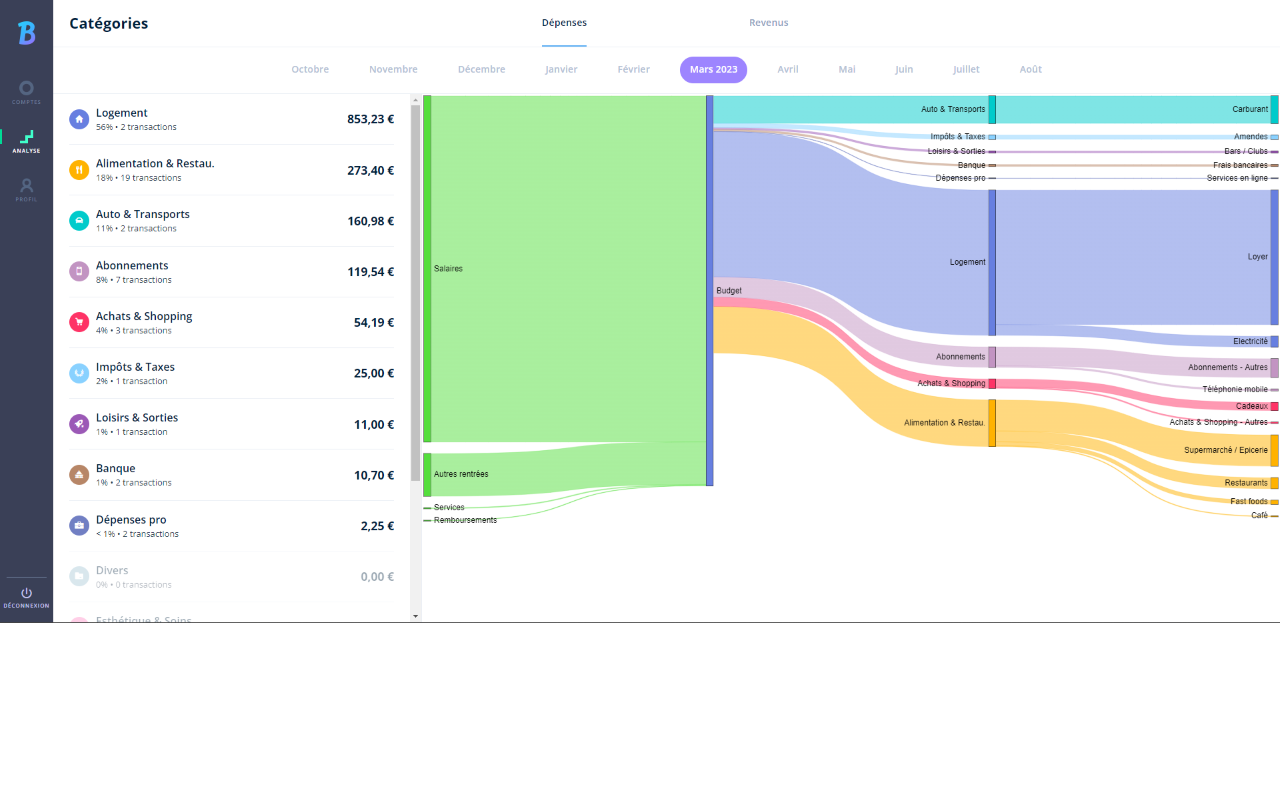Open the Comptes section icon
Screen dimensions: 1280x800
click(26, 88)
